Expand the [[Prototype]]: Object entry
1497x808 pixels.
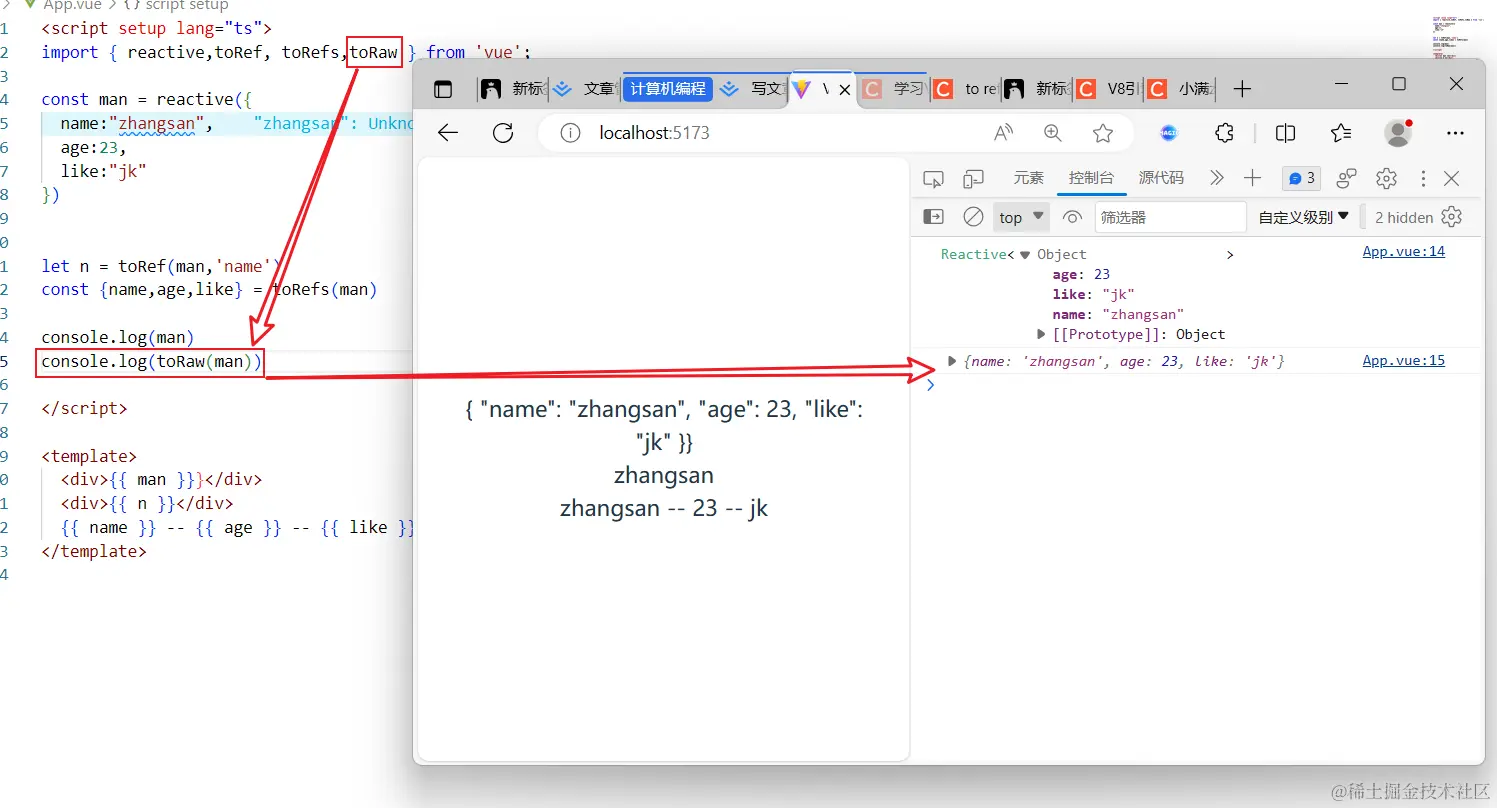1042,335
